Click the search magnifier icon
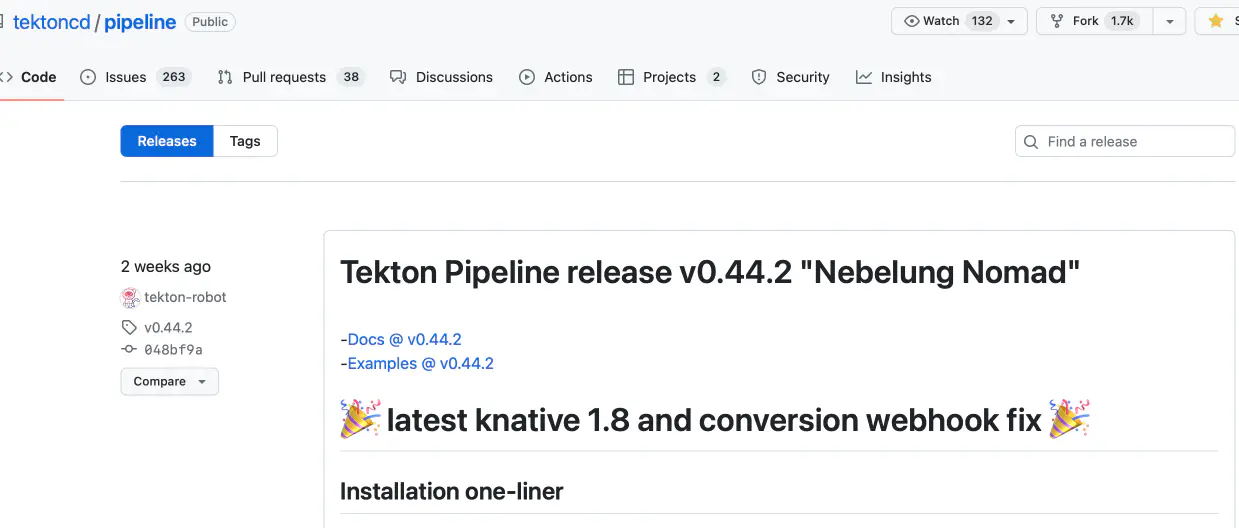The image size is (1239, 528). coord(1031,142)
